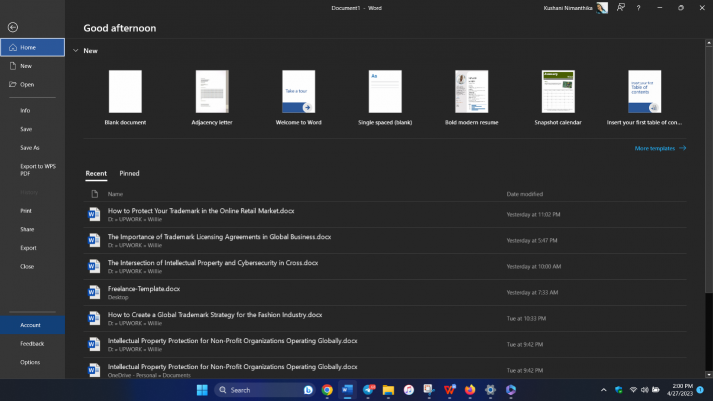Pick the Adjacency letter template
The image size is (713, 401).
point(212,97)
